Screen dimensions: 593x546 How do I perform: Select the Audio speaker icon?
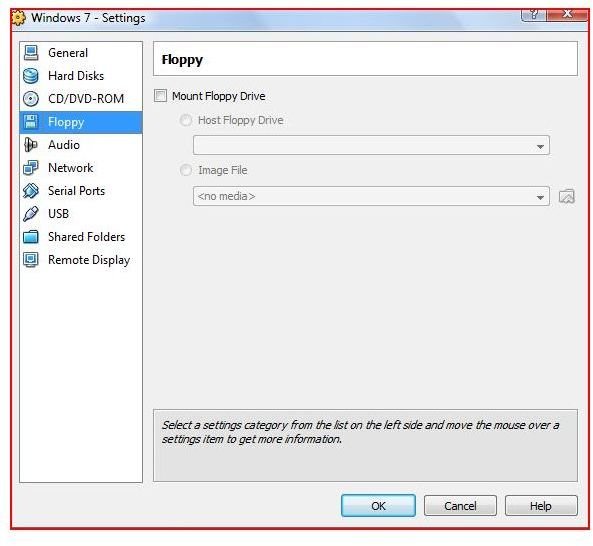point(31,145)
